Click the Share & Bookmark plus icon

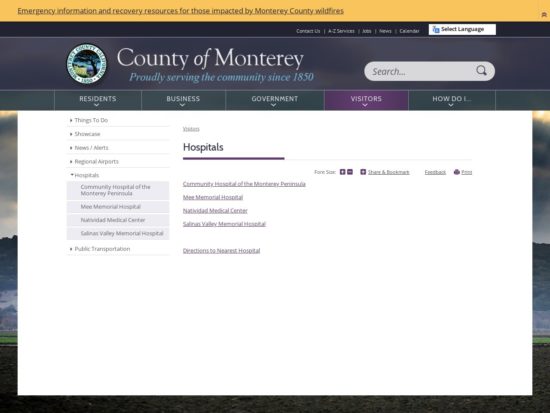[363, 172]
